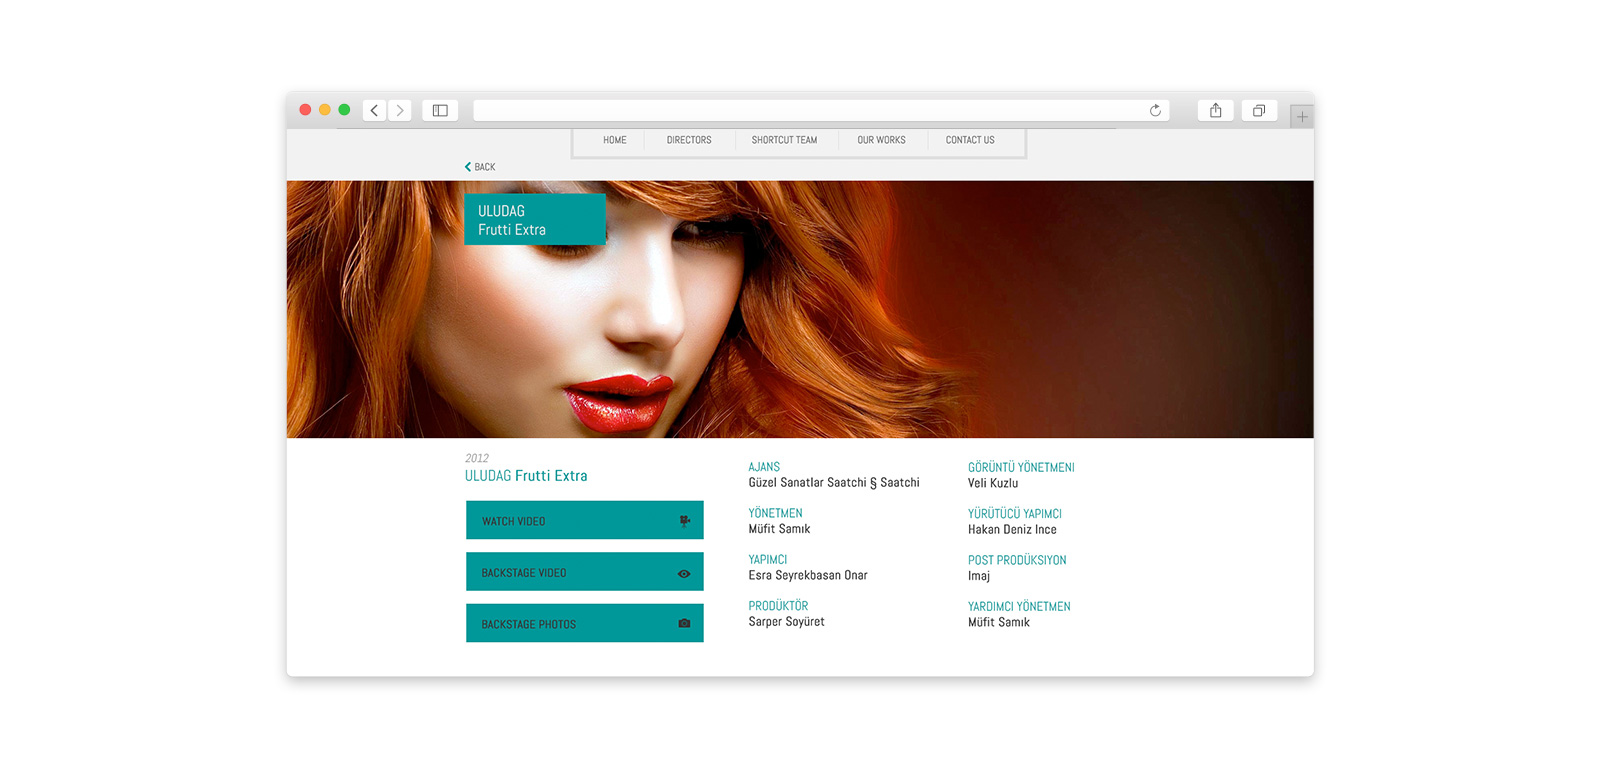
Task: Reload the page with the refresh icon
Action: tap(1155, 110)
